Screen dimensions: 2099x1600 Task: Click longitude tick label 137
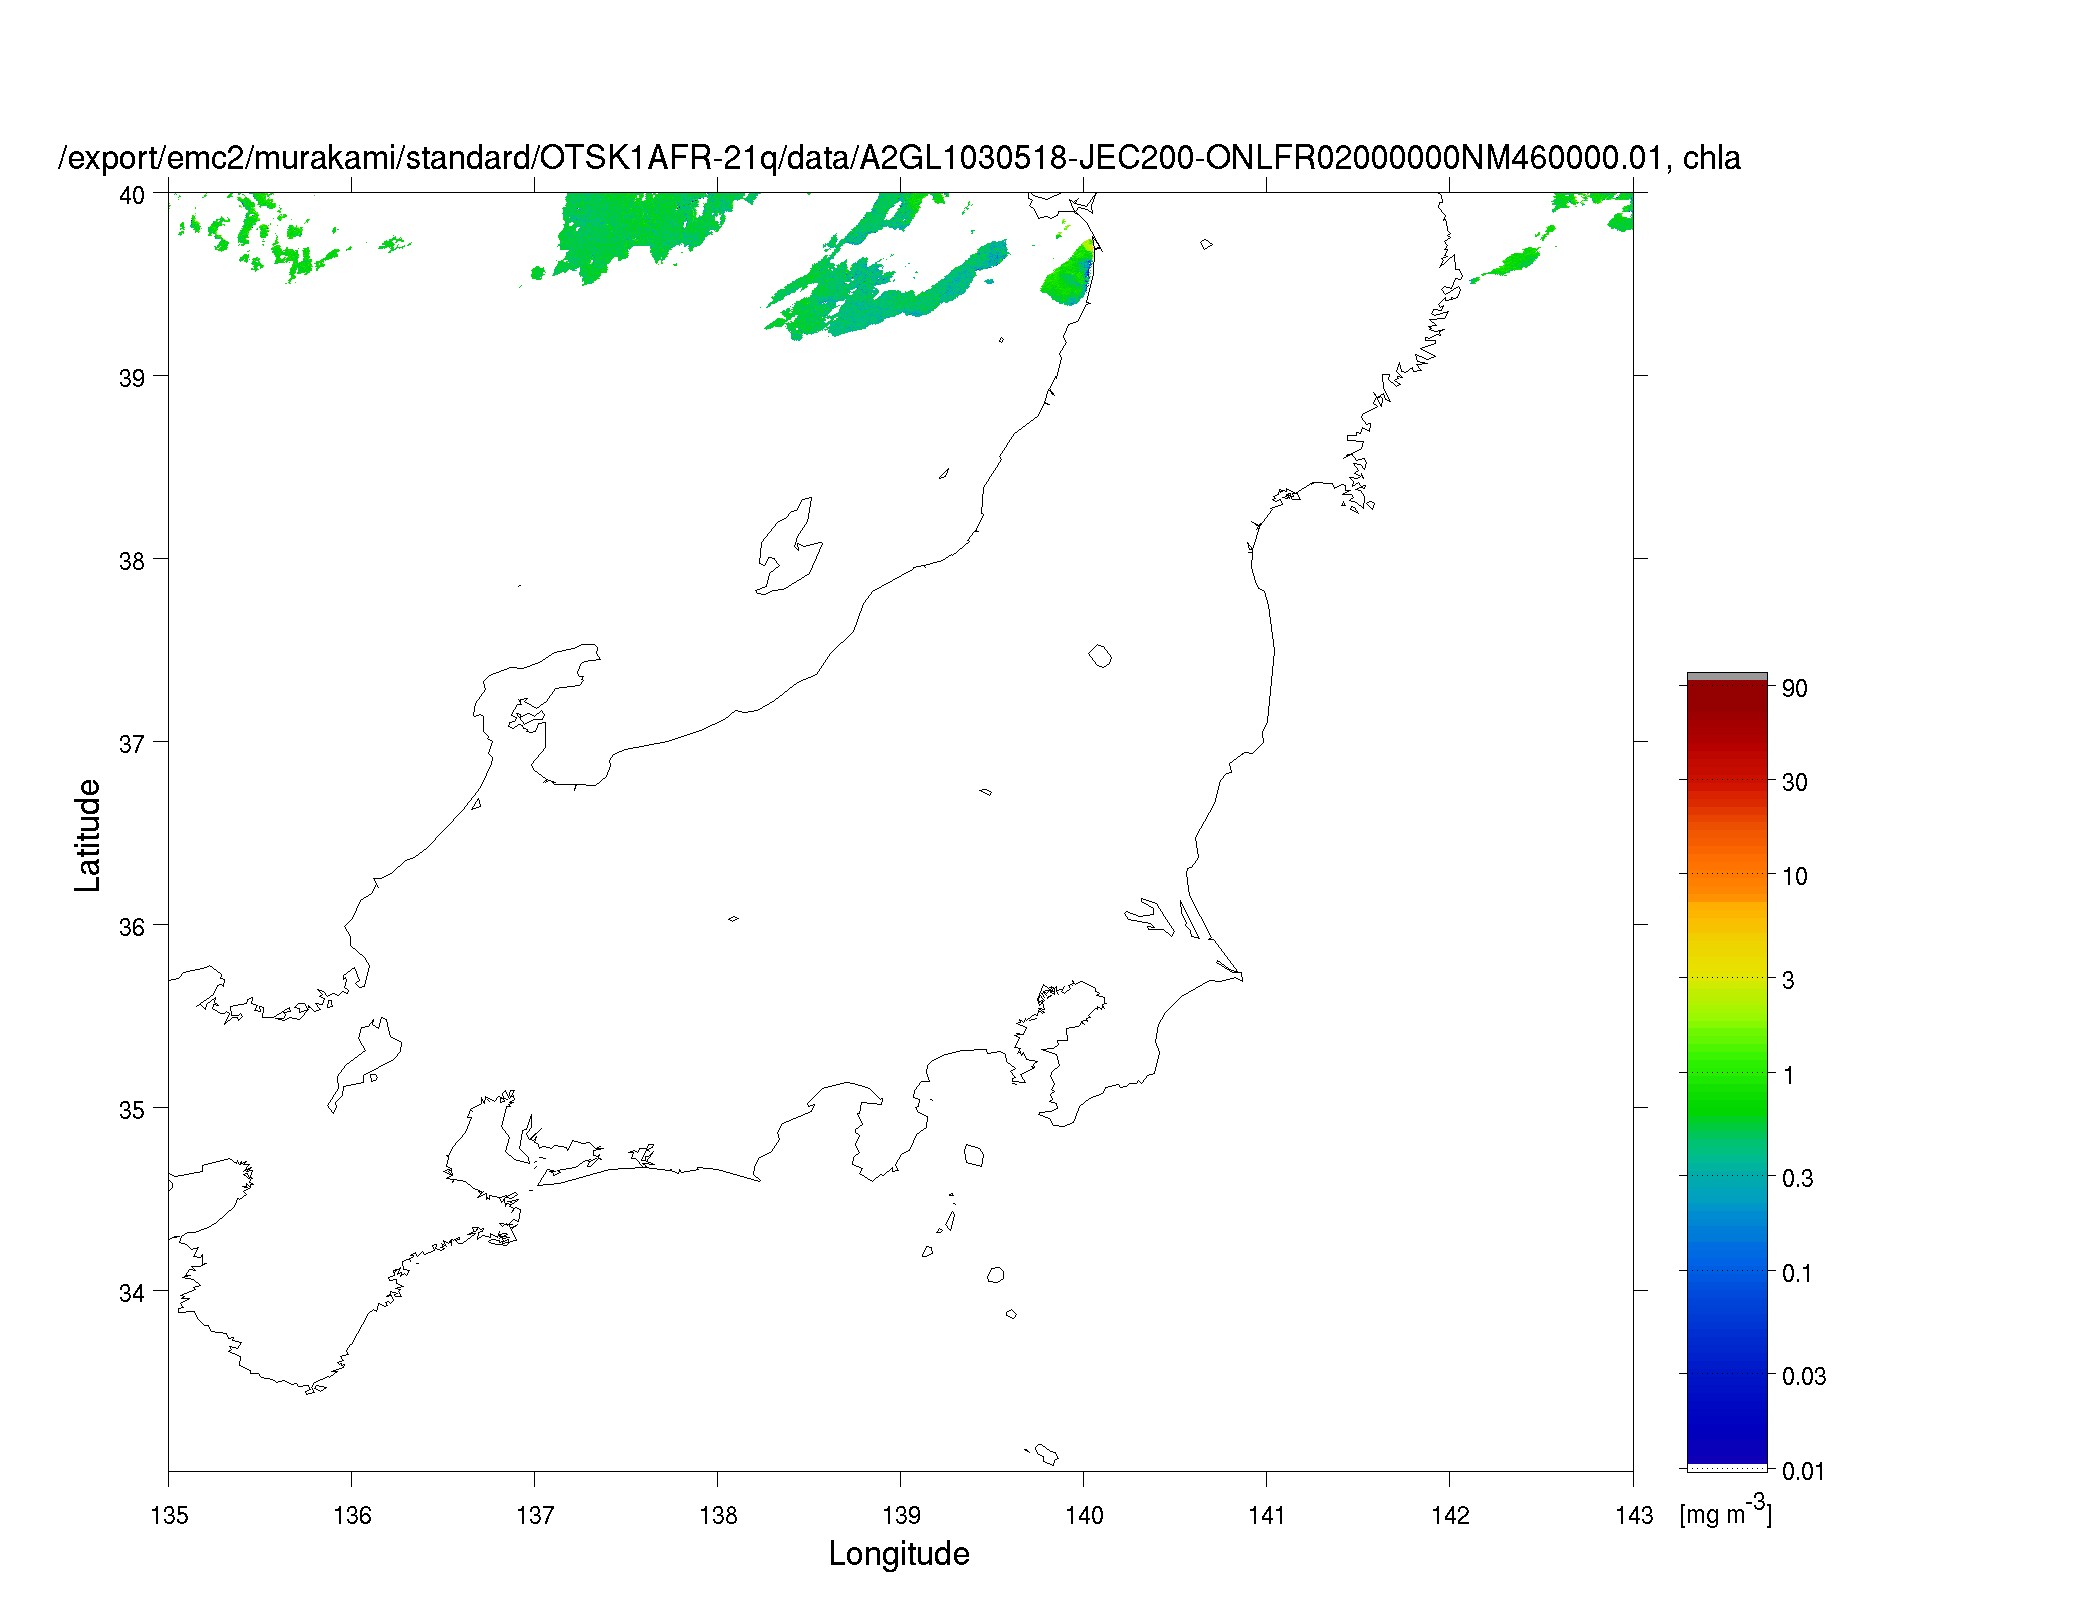tap(535, 1515)
